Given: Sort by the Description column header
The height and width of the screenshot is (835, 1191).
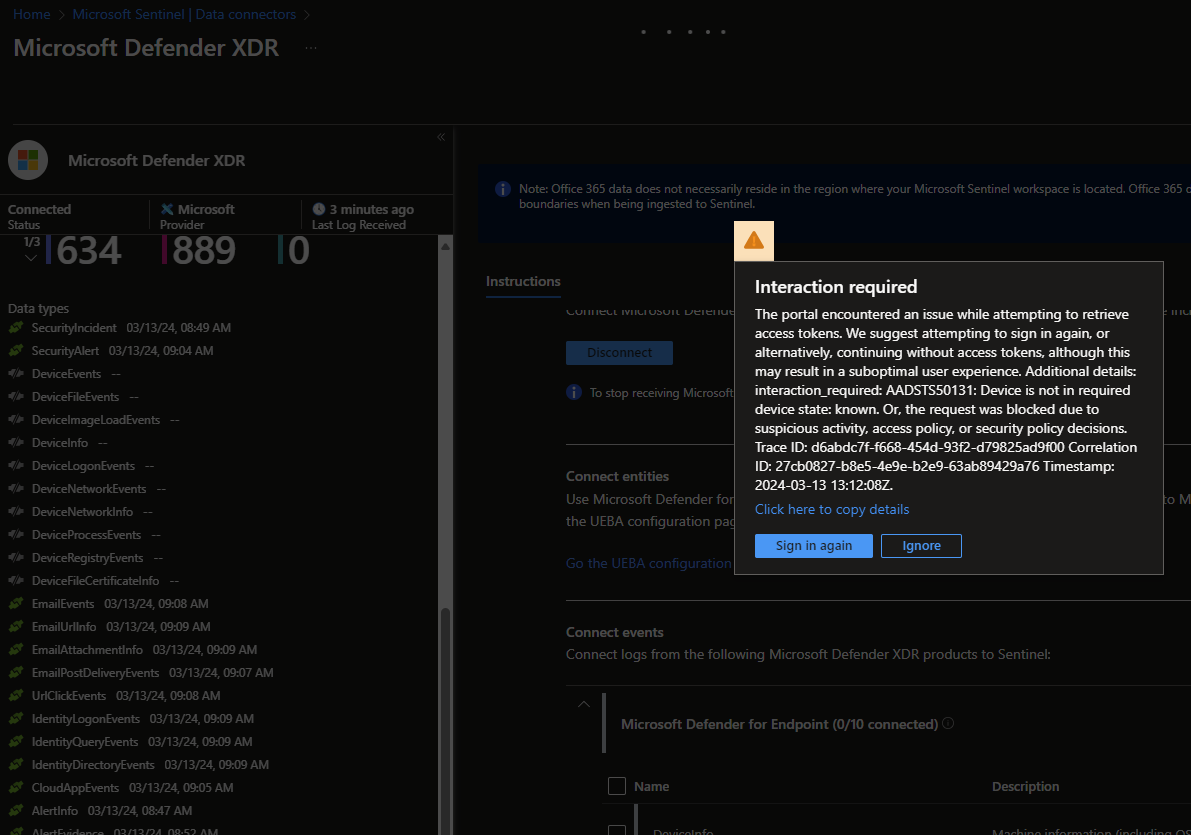Looking at the screenshot, I should point(1025,786).
